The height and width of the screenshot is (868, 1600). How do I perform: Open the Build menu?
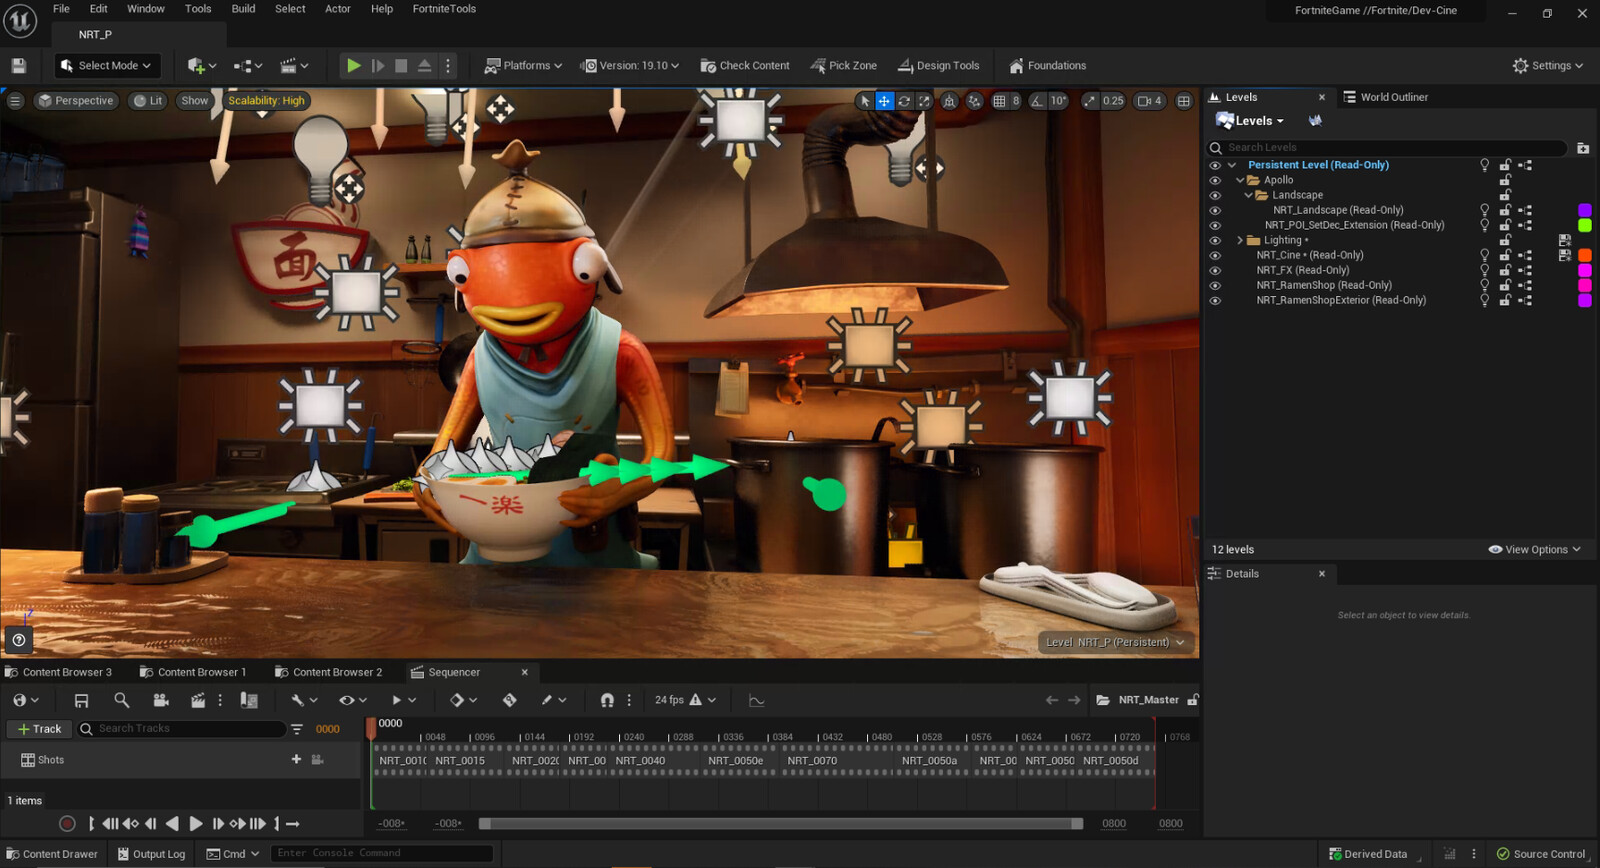[x=243, y=9]
